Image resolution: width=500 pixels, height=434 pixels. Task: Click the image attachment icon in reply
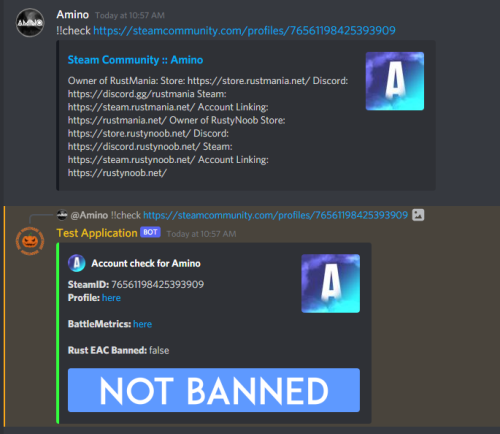[418, 215]
